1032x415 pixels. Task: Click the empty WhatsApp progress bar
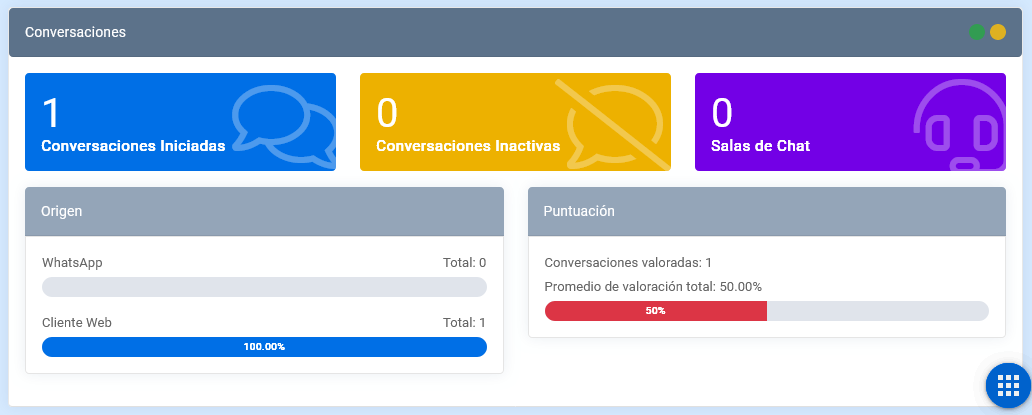(x=264, y=287)
